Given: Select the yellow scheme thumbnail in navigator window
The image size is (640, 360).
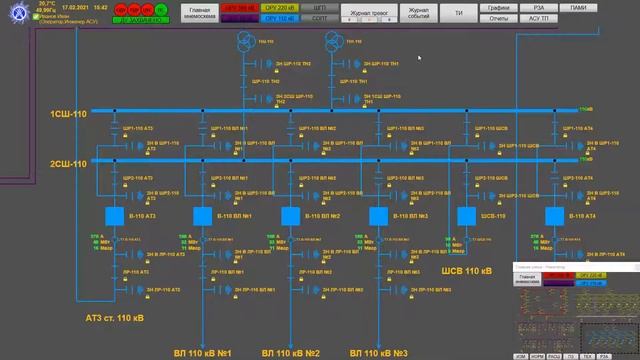Looking at the screenshot, I should click(607, 303).
